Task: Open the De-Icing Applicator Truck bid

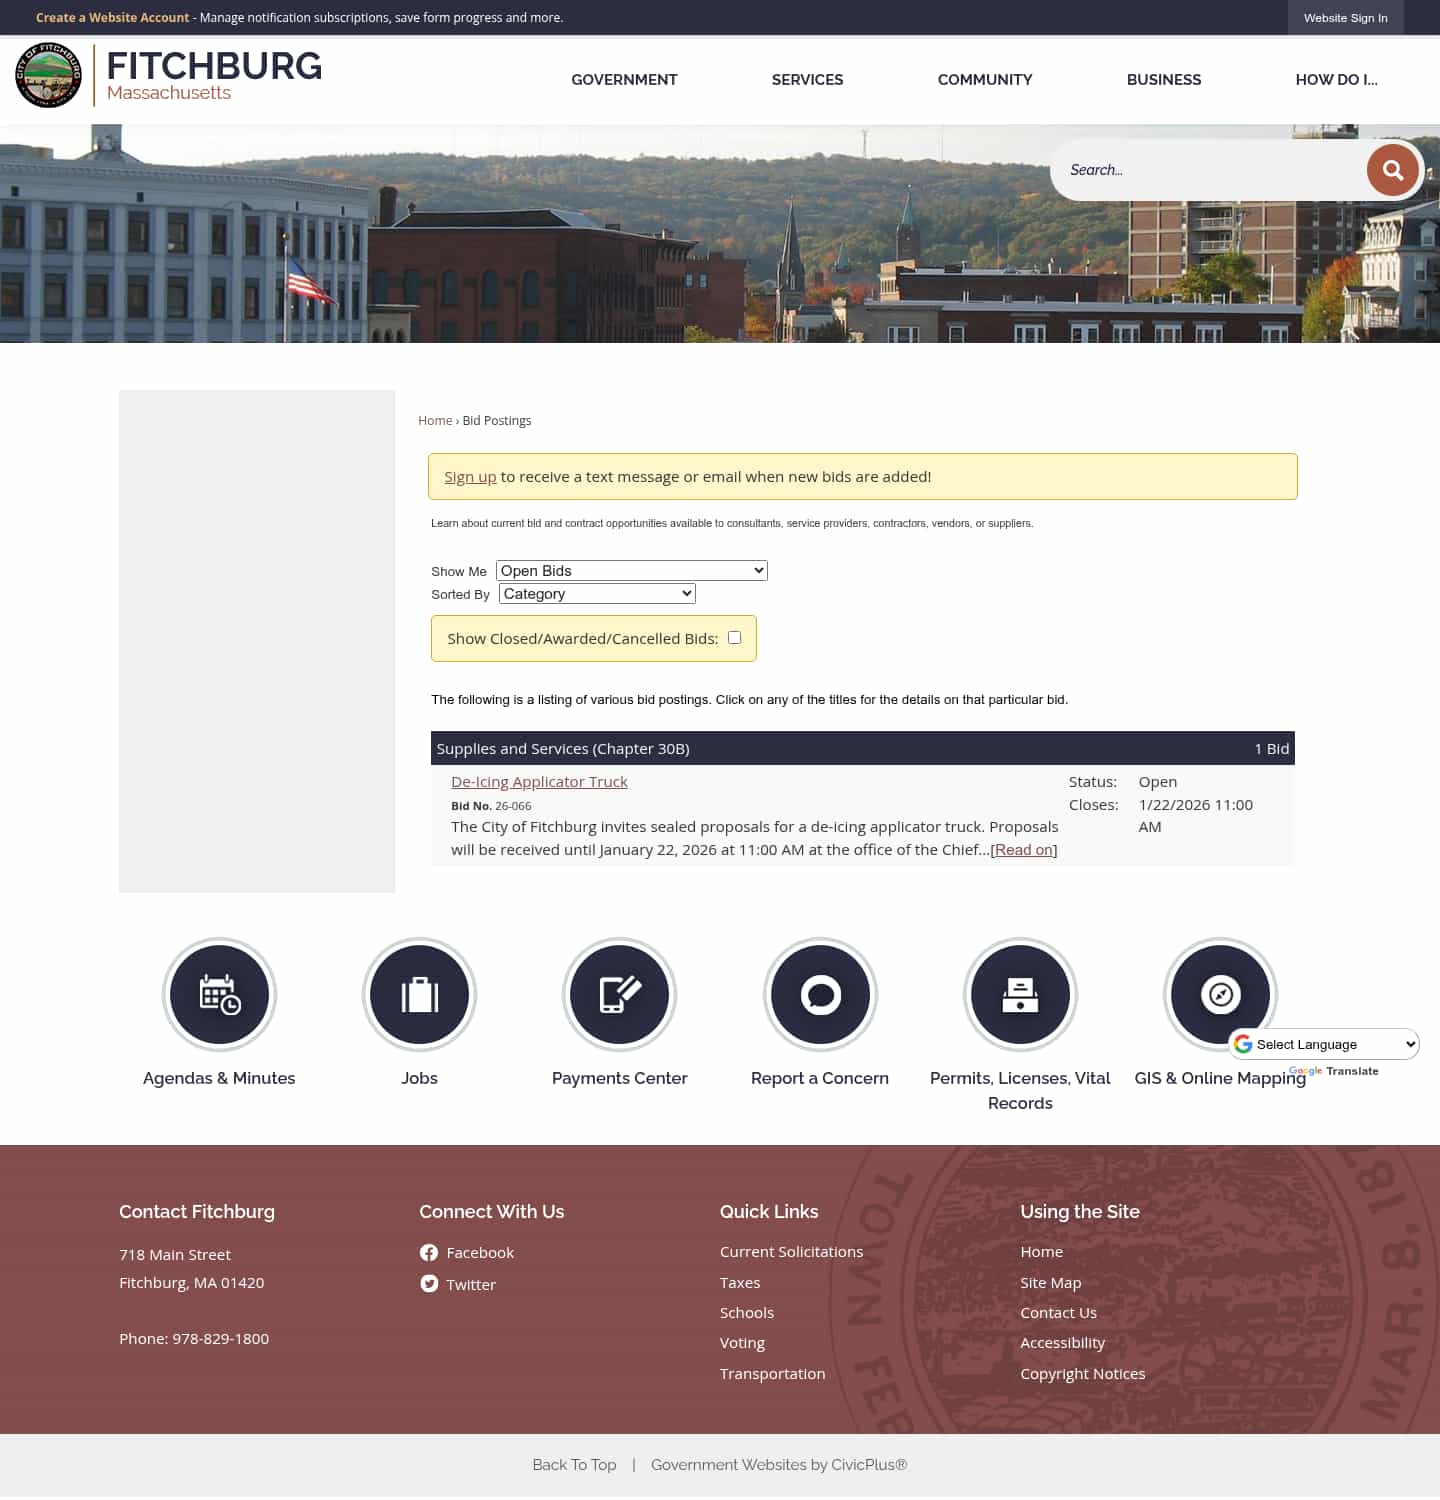Action: click(x=539, y=781)
